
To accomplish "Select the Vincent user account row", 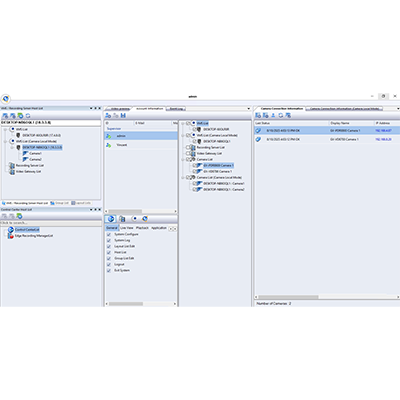I will click(x=141, y=145).
